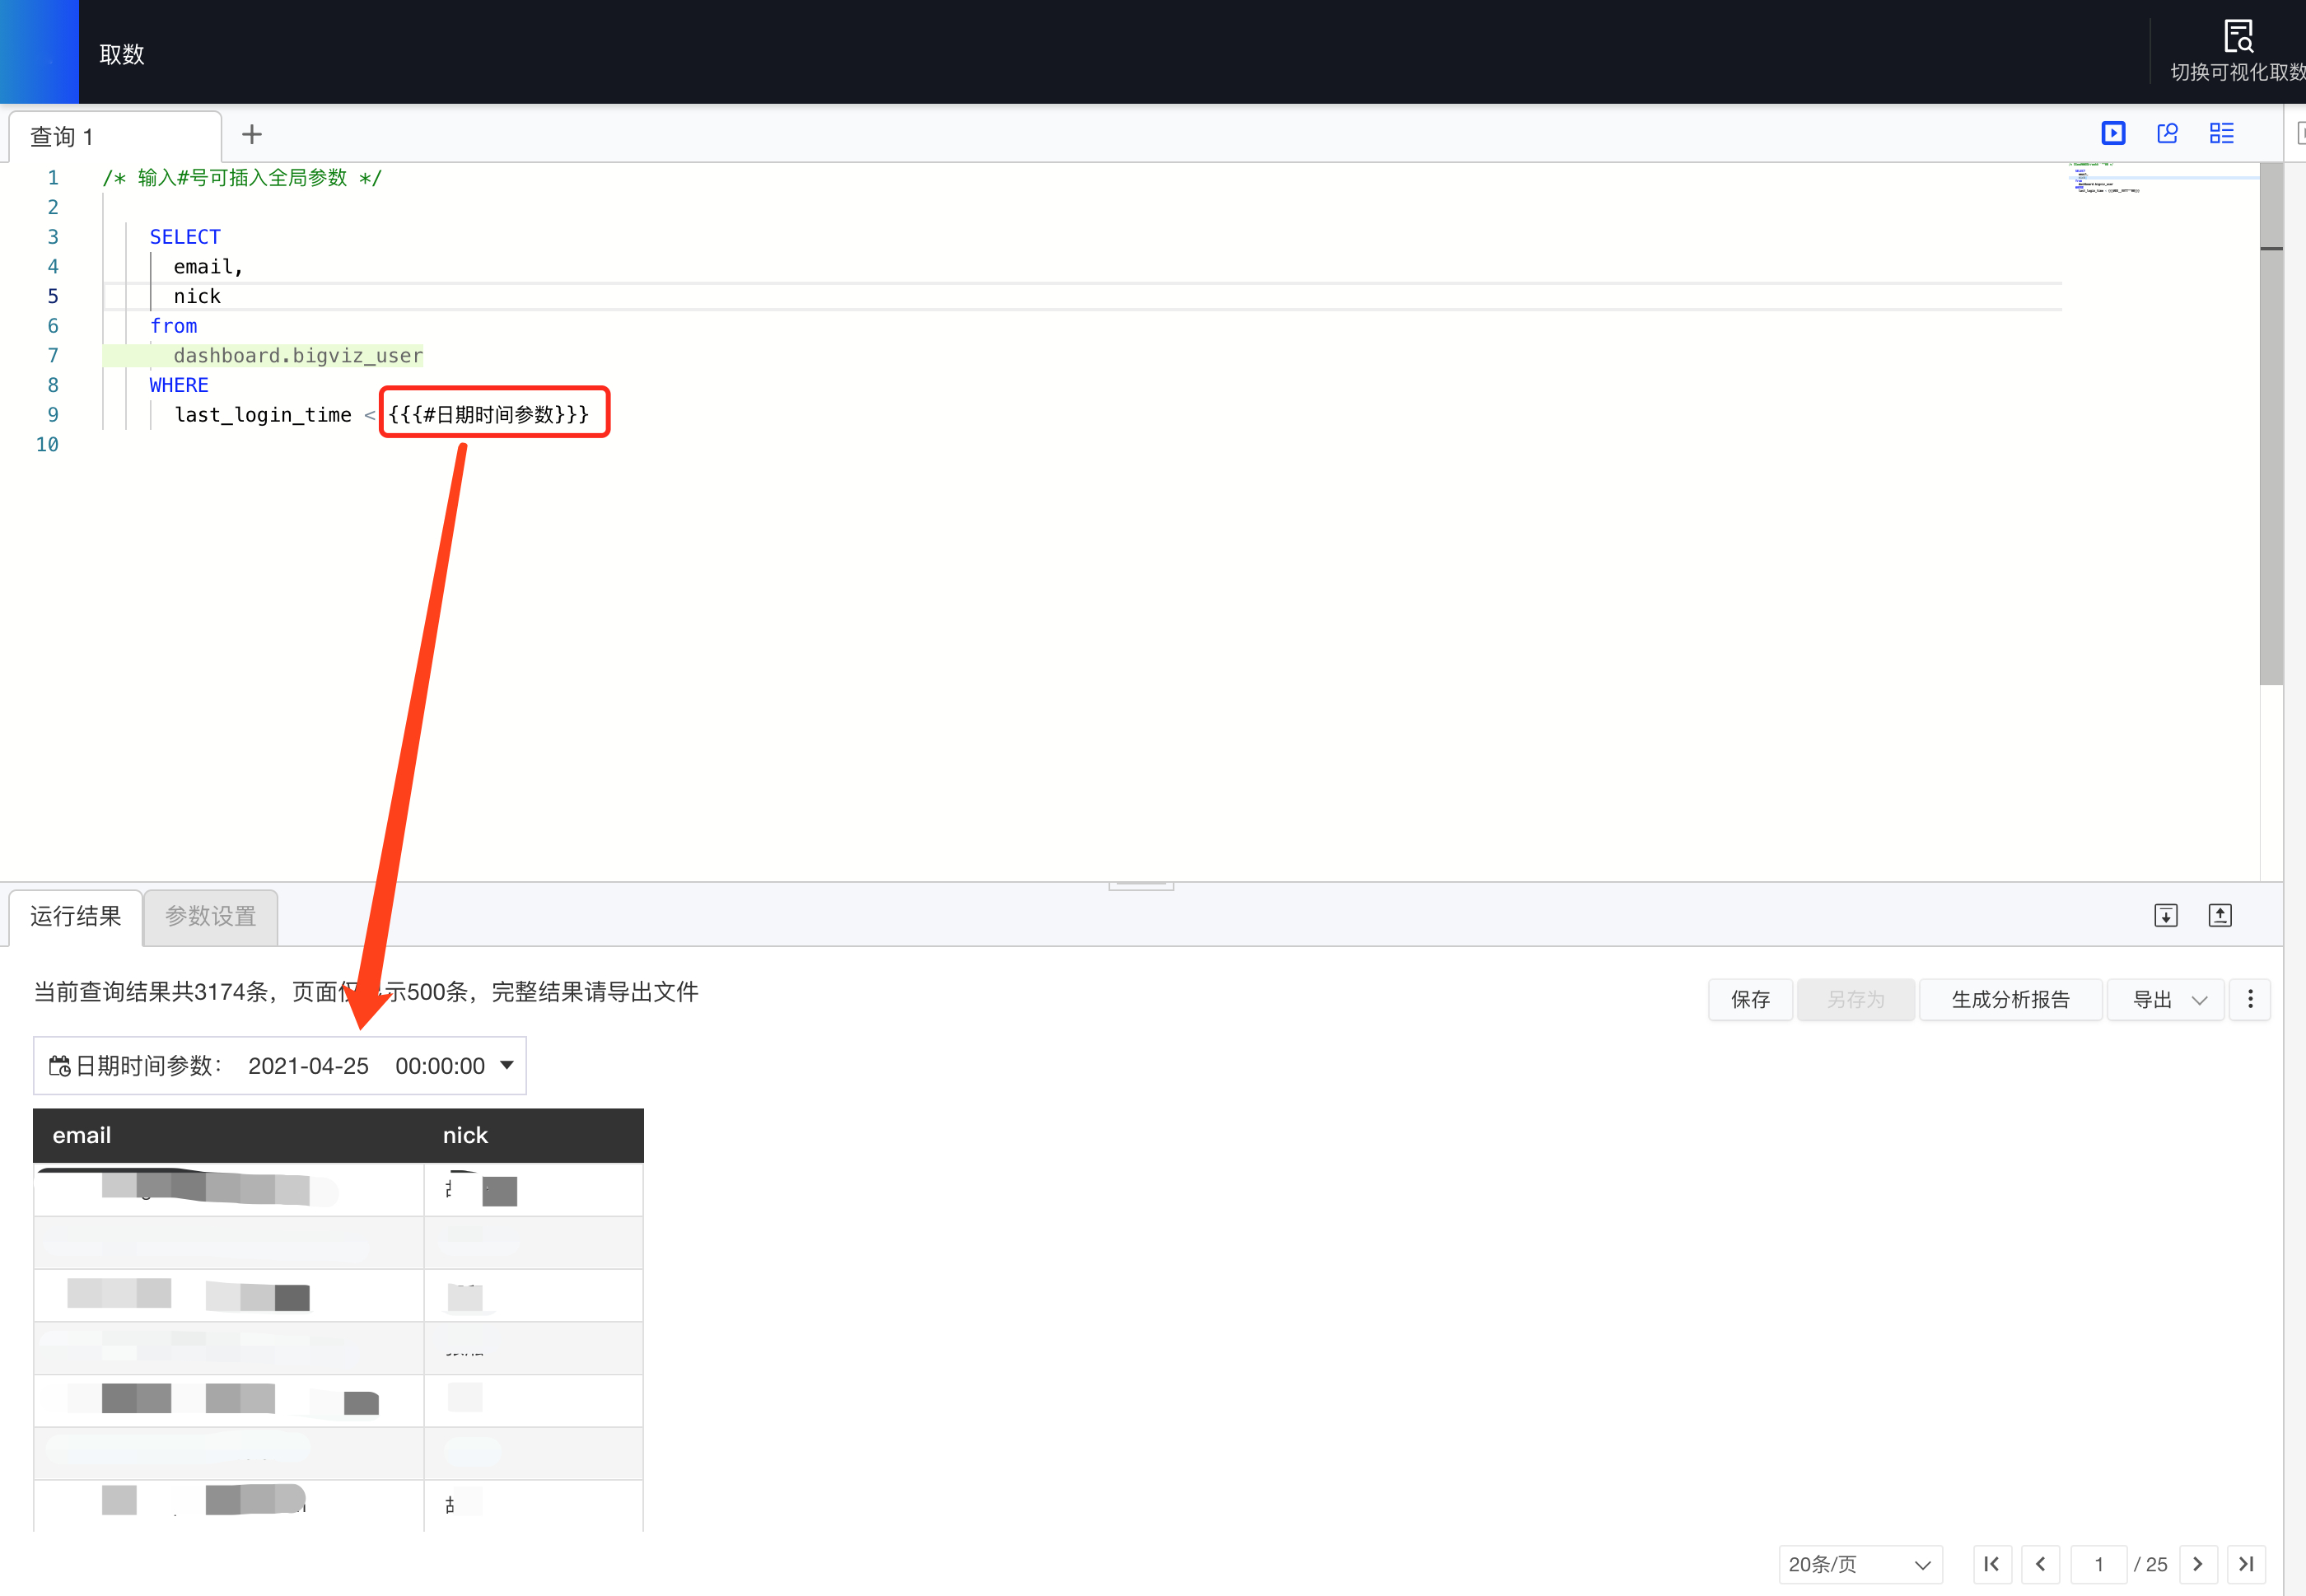The height and width of the screenshot is (1596, 2306).
Task: Click the calendar icon of date parameter
Action: coord(59,1066)
